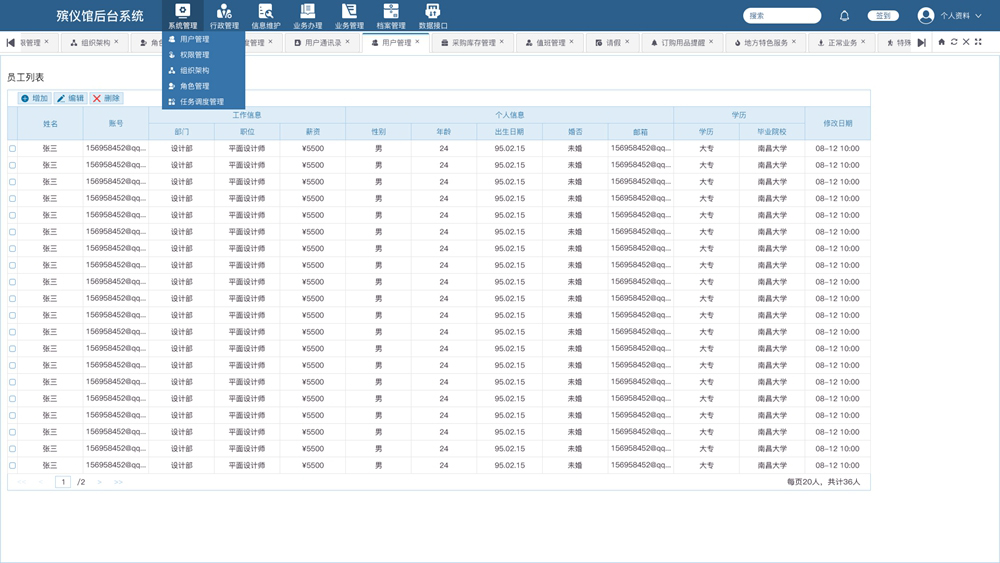Switch to the 采购库存管理 tab
This screenshot has height=563, width=1000.
pos(473,43)
